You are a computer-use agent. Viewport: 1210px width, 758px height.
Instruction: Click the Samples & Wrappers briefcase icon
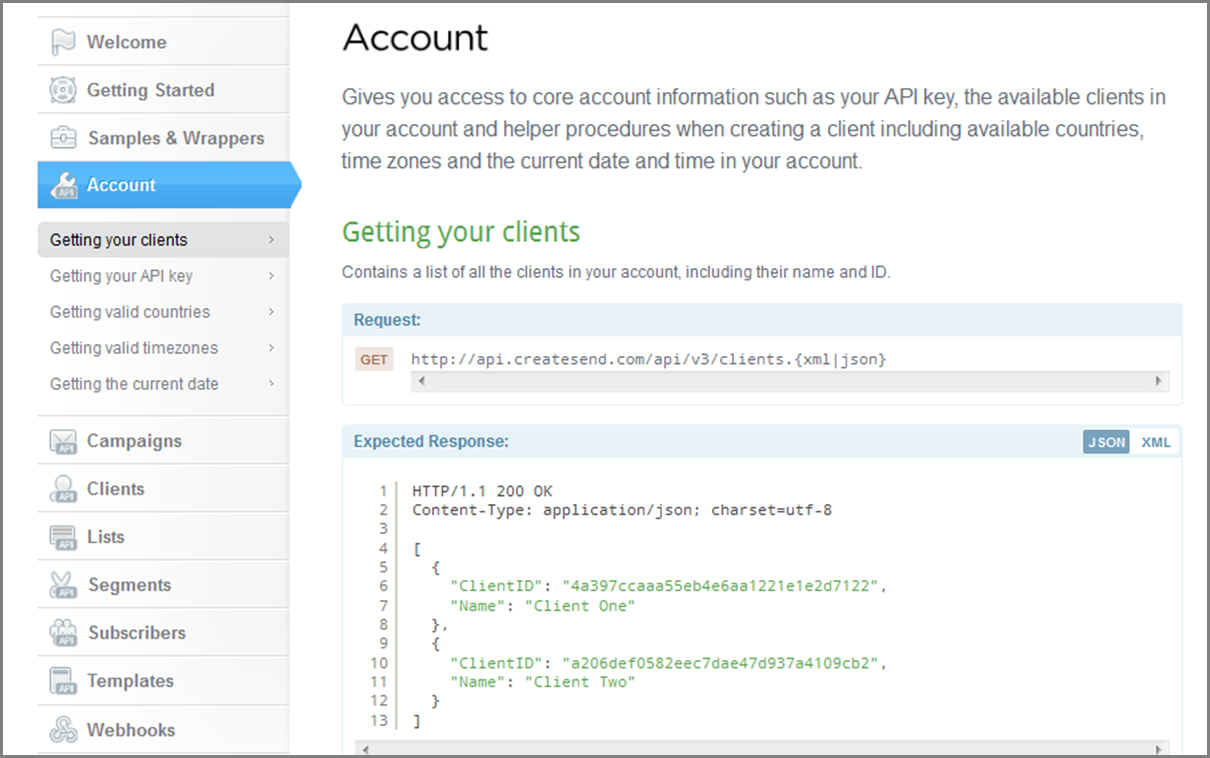tap(63, 138)
